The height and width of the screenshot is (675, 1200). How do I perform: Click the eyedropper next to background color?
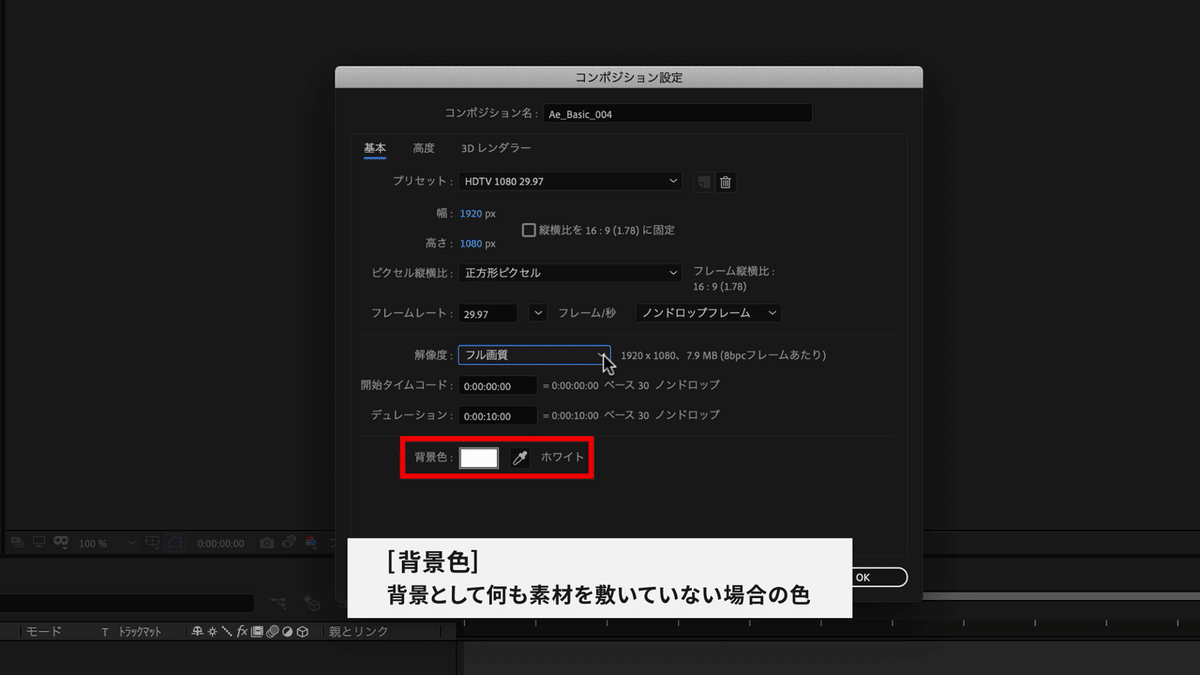point(518,457)
